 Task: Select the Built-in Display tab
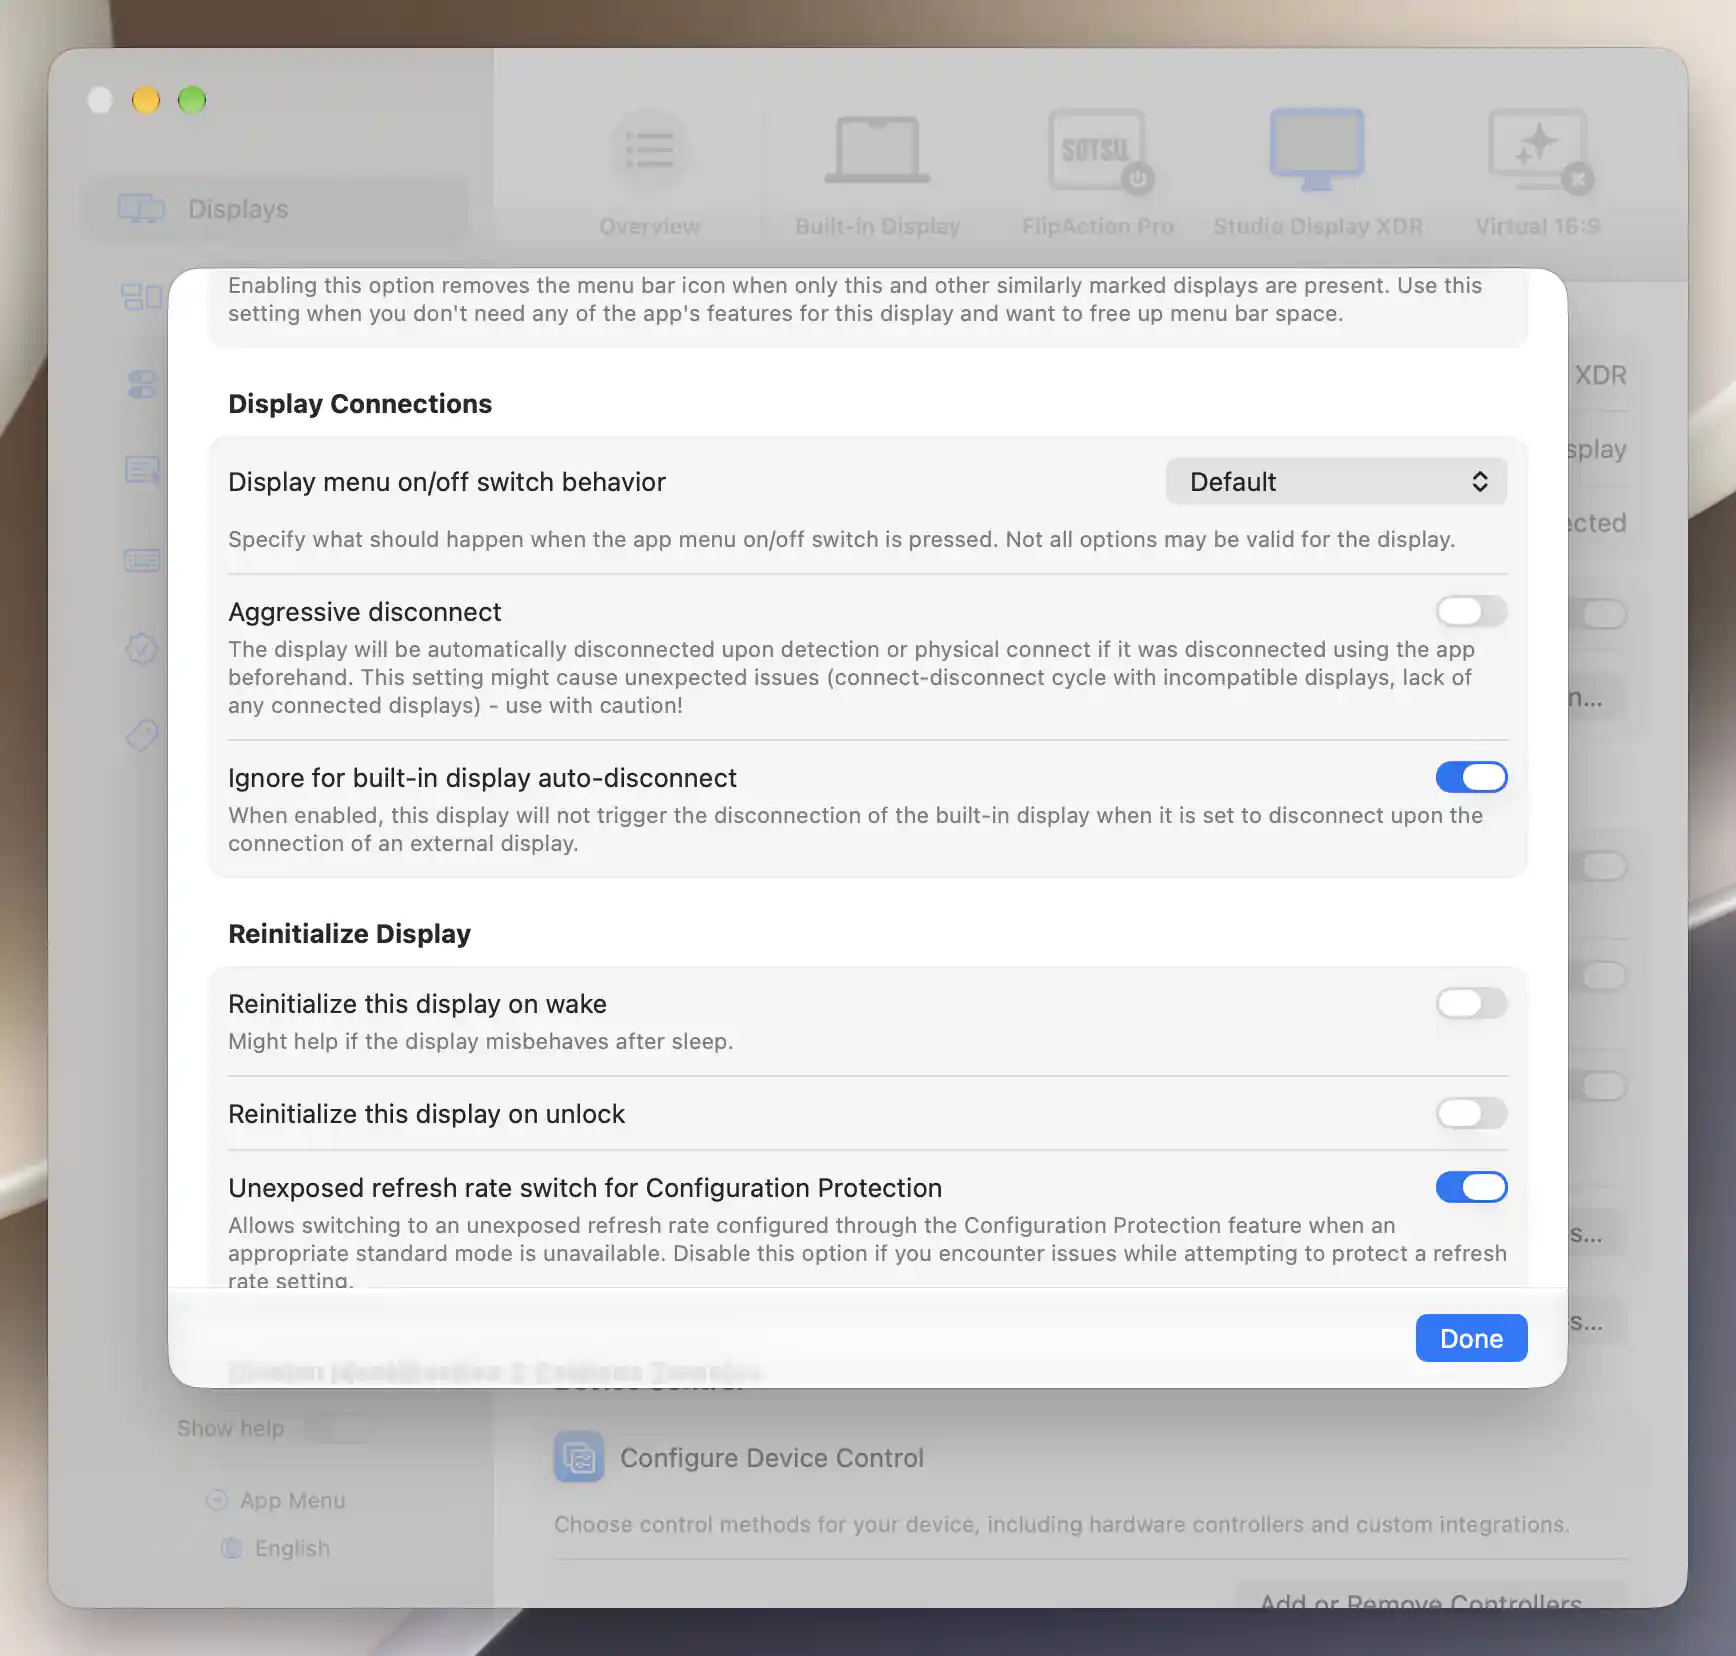(877, 174)
